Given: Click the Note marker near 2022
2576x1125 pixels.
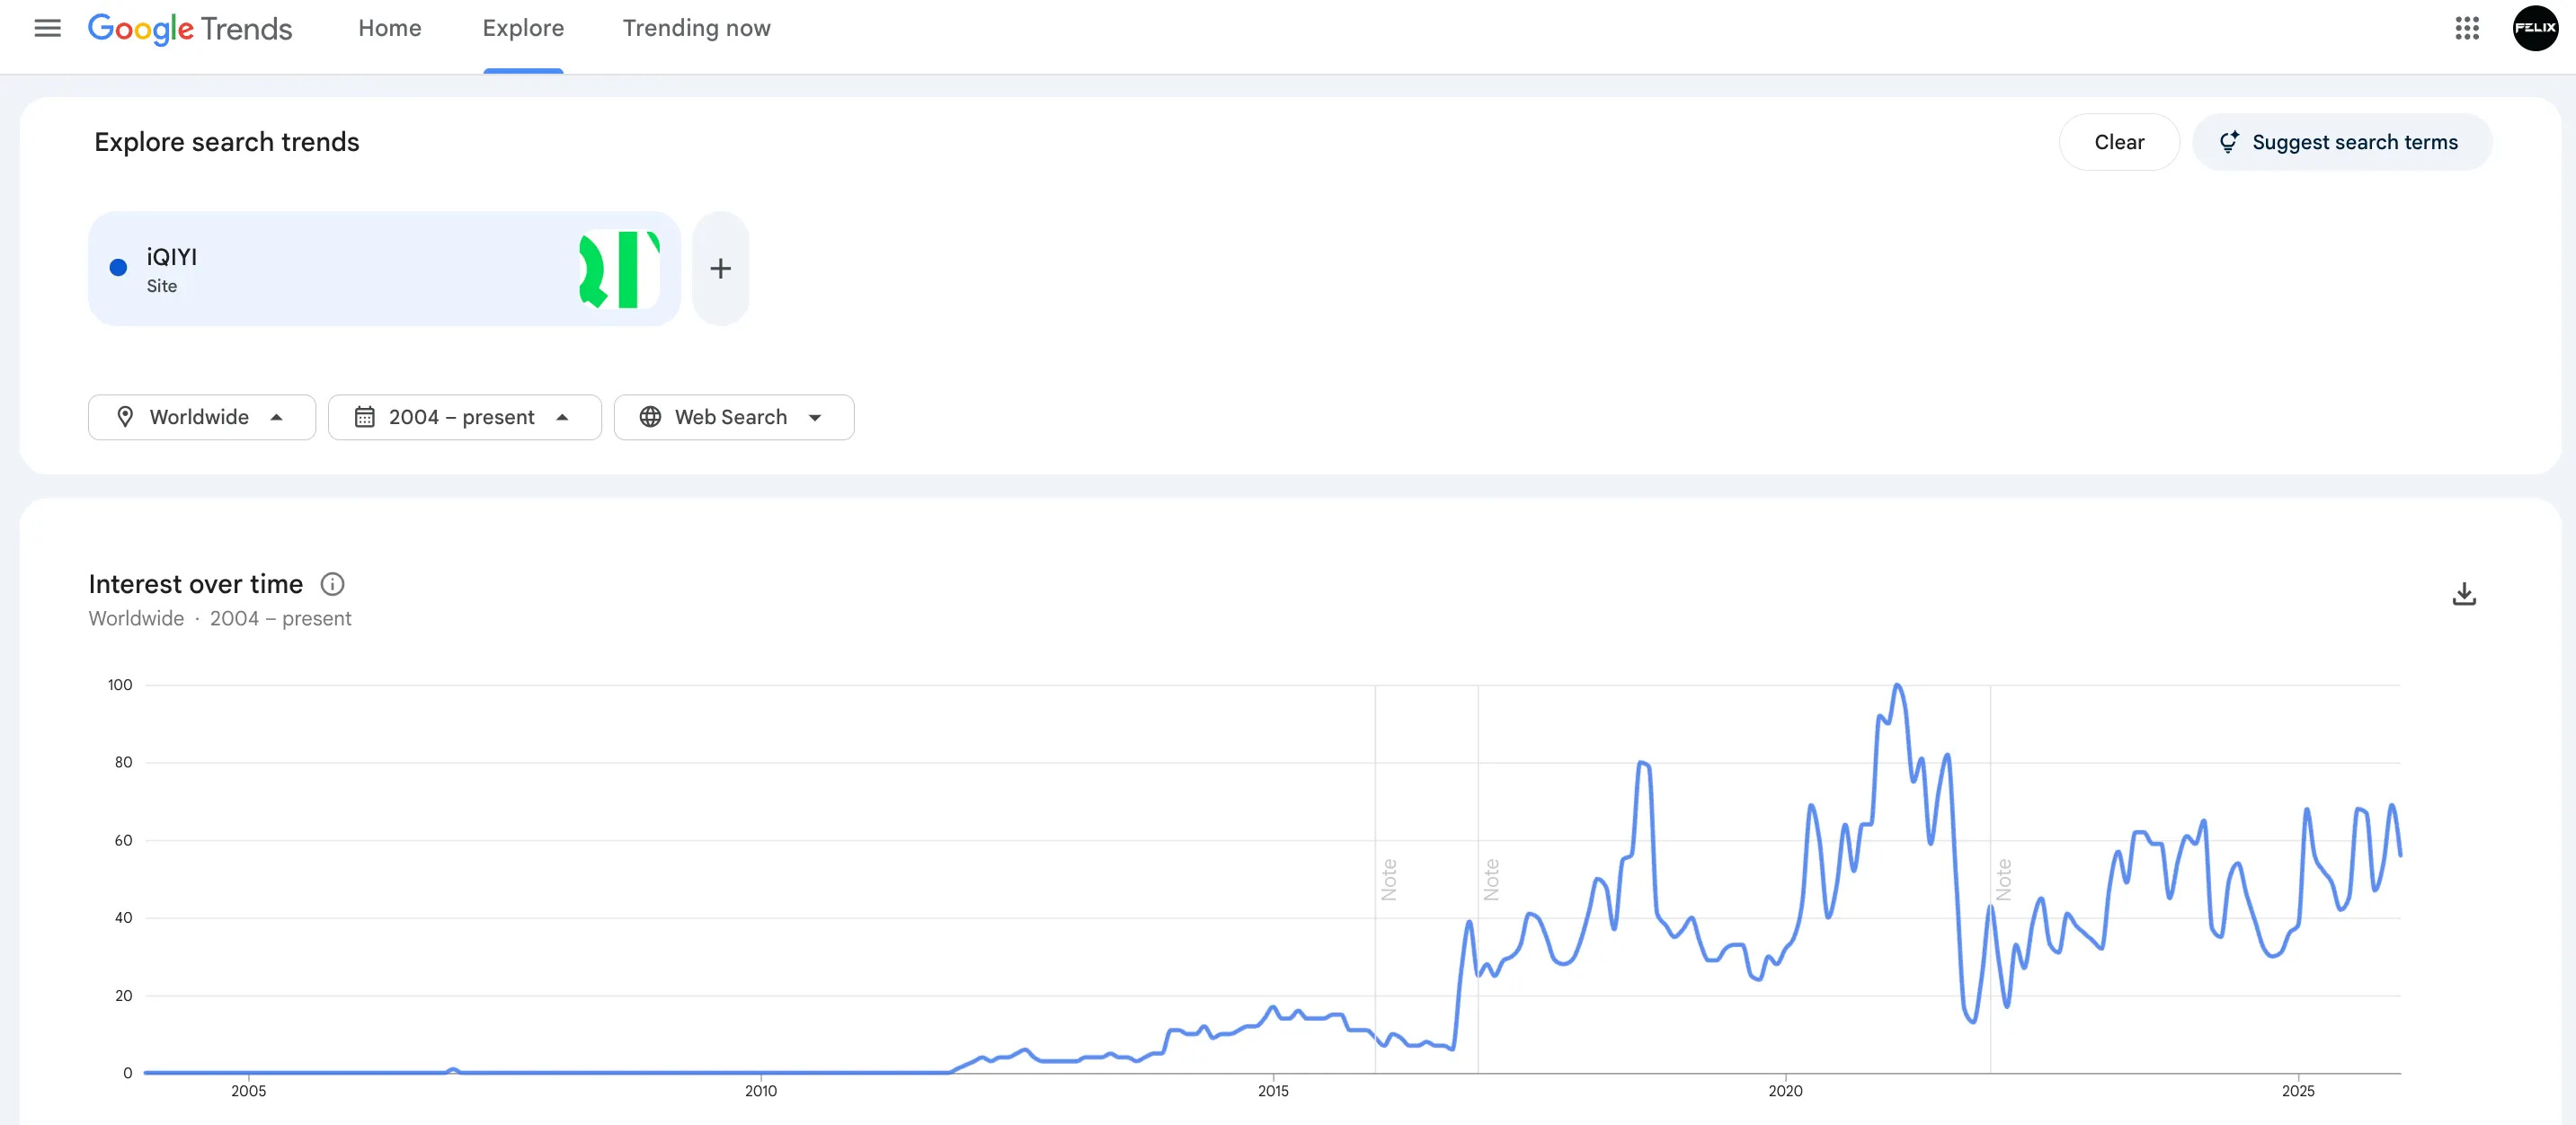Looking at the screenshot, I should pyautogui.click(x=2003, y=879).
